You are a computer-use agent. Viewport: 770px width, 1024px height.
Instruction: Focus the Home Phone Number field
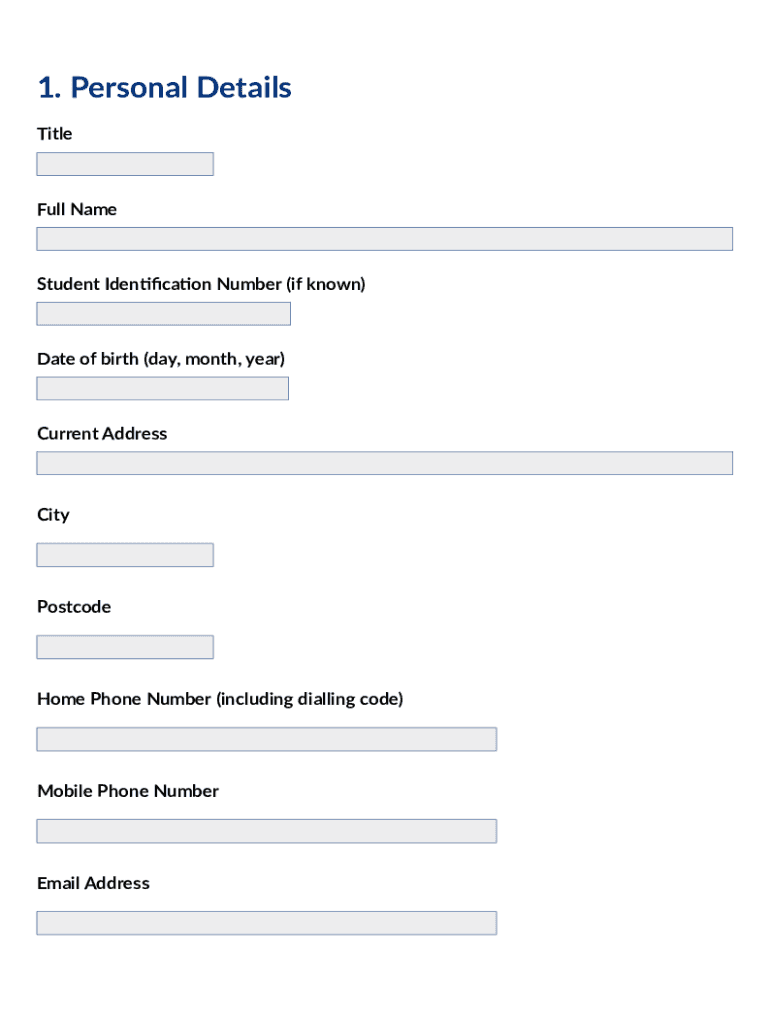click(x=266, y=739)
